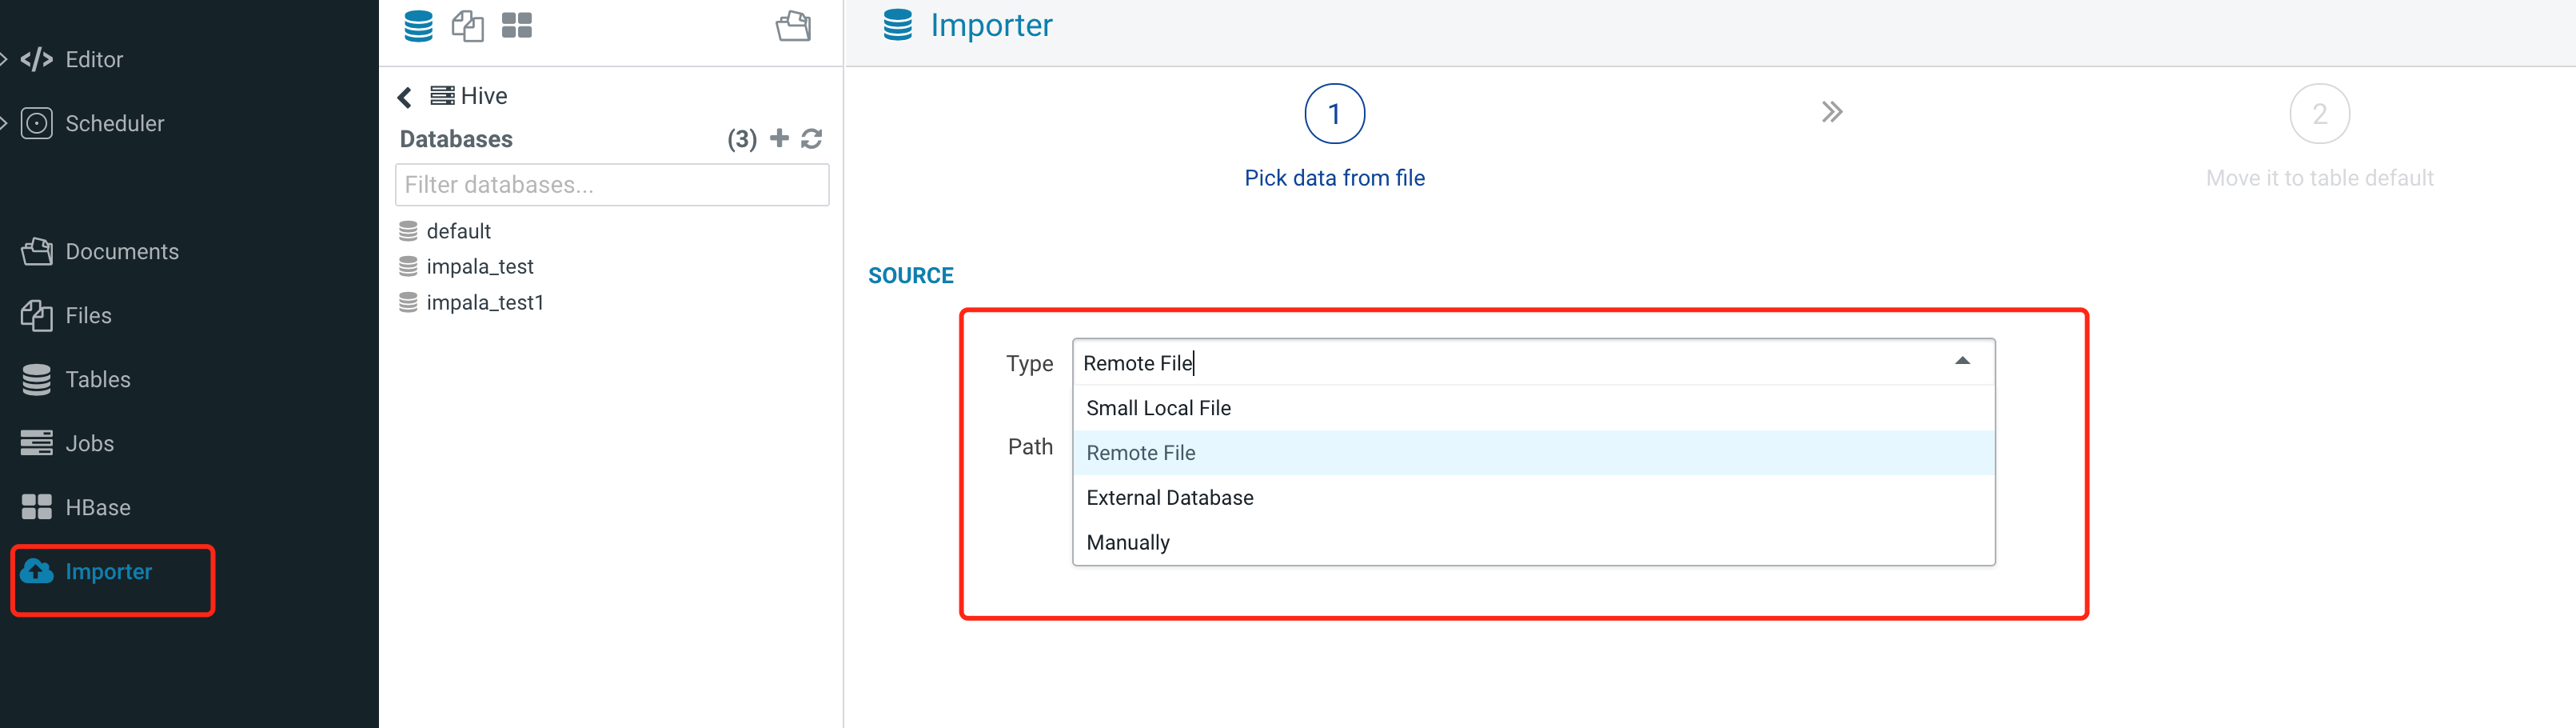Select the Importer cloud upload icon
2576x728 pixels.
(37, 572)
